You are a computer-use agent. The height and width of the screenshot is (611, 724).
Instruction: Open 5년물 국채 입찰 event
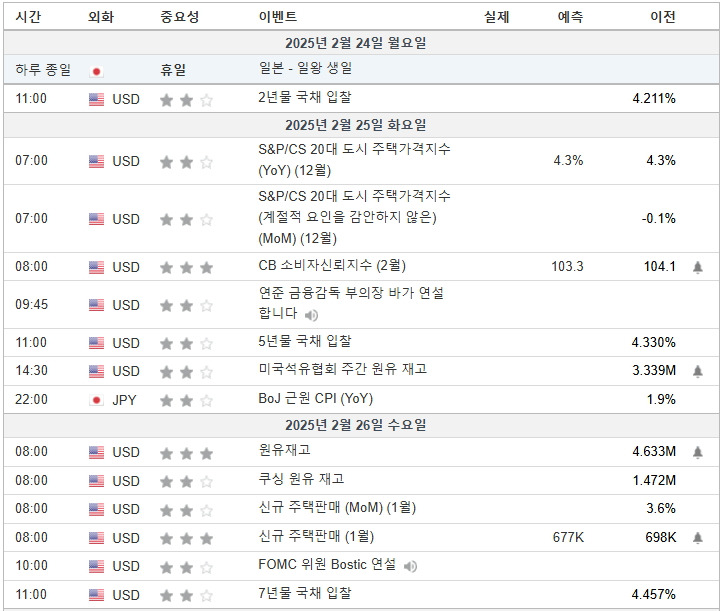[305, 341]
